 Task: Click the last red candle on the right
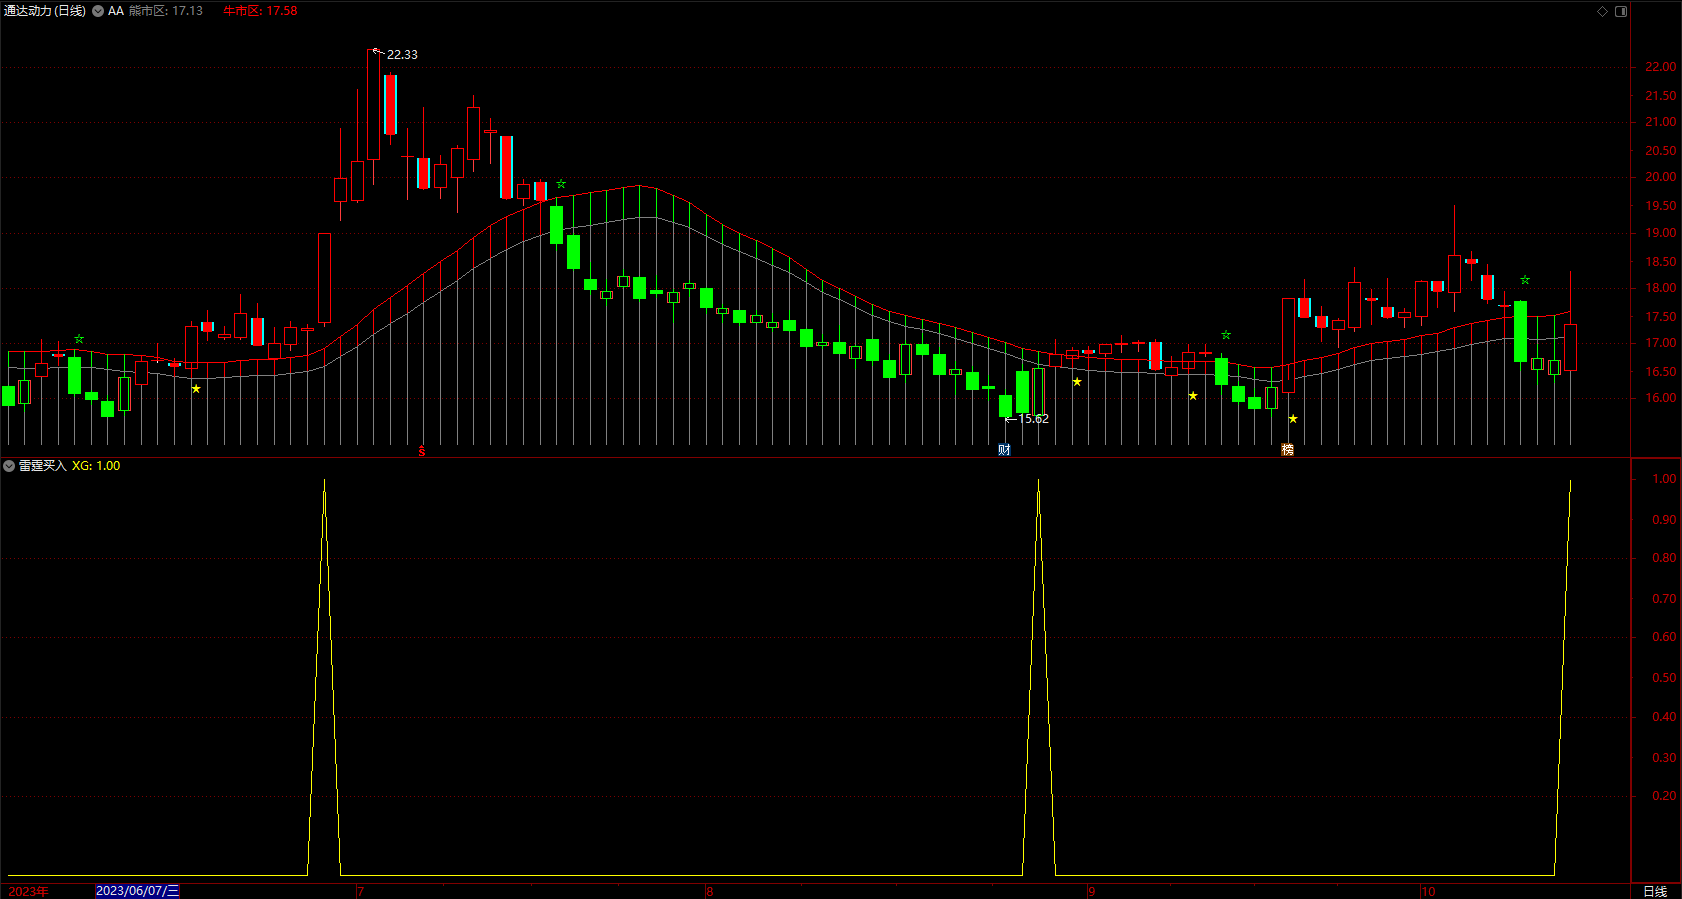[x=1570, y=347]
